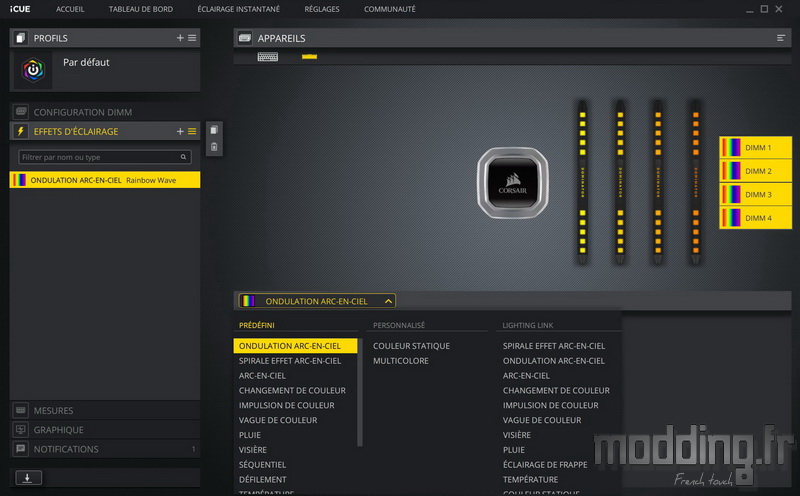Screen dimensions: 800x496
Task: Collapse the Ondulation arc-en-ciel effect dropdown
Action: click(x=388, y=301)
